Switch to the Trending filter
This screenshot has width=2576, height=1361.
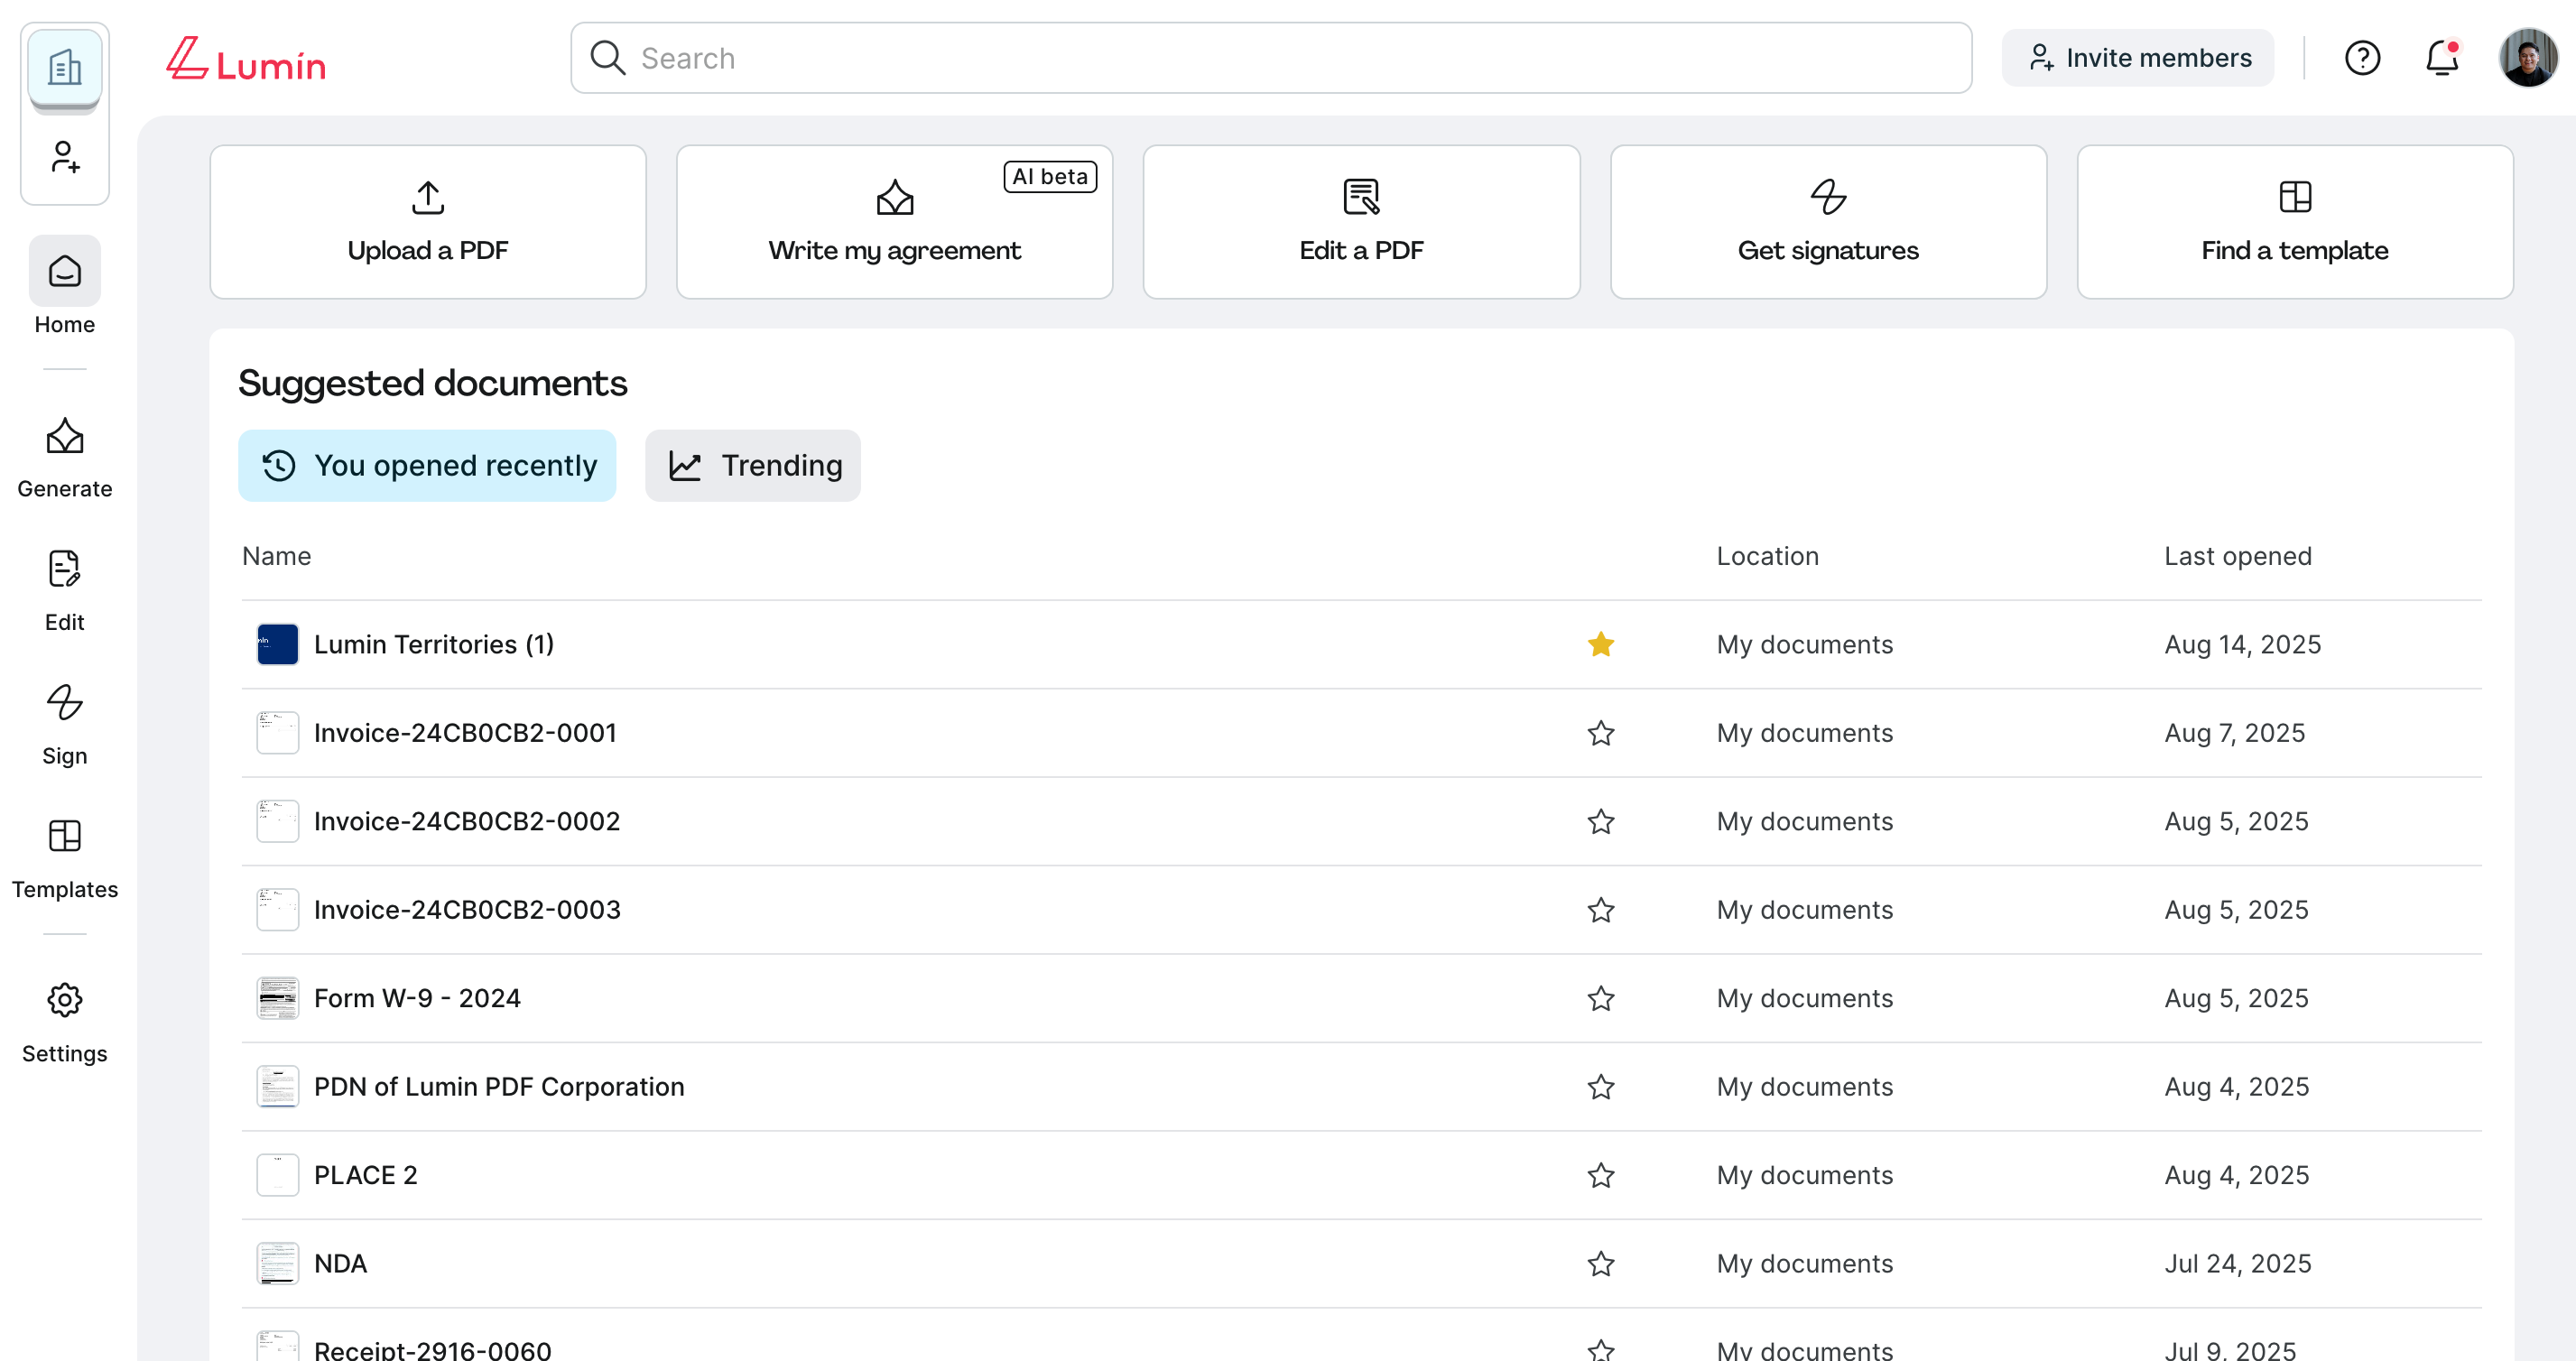tap(752, 465)
